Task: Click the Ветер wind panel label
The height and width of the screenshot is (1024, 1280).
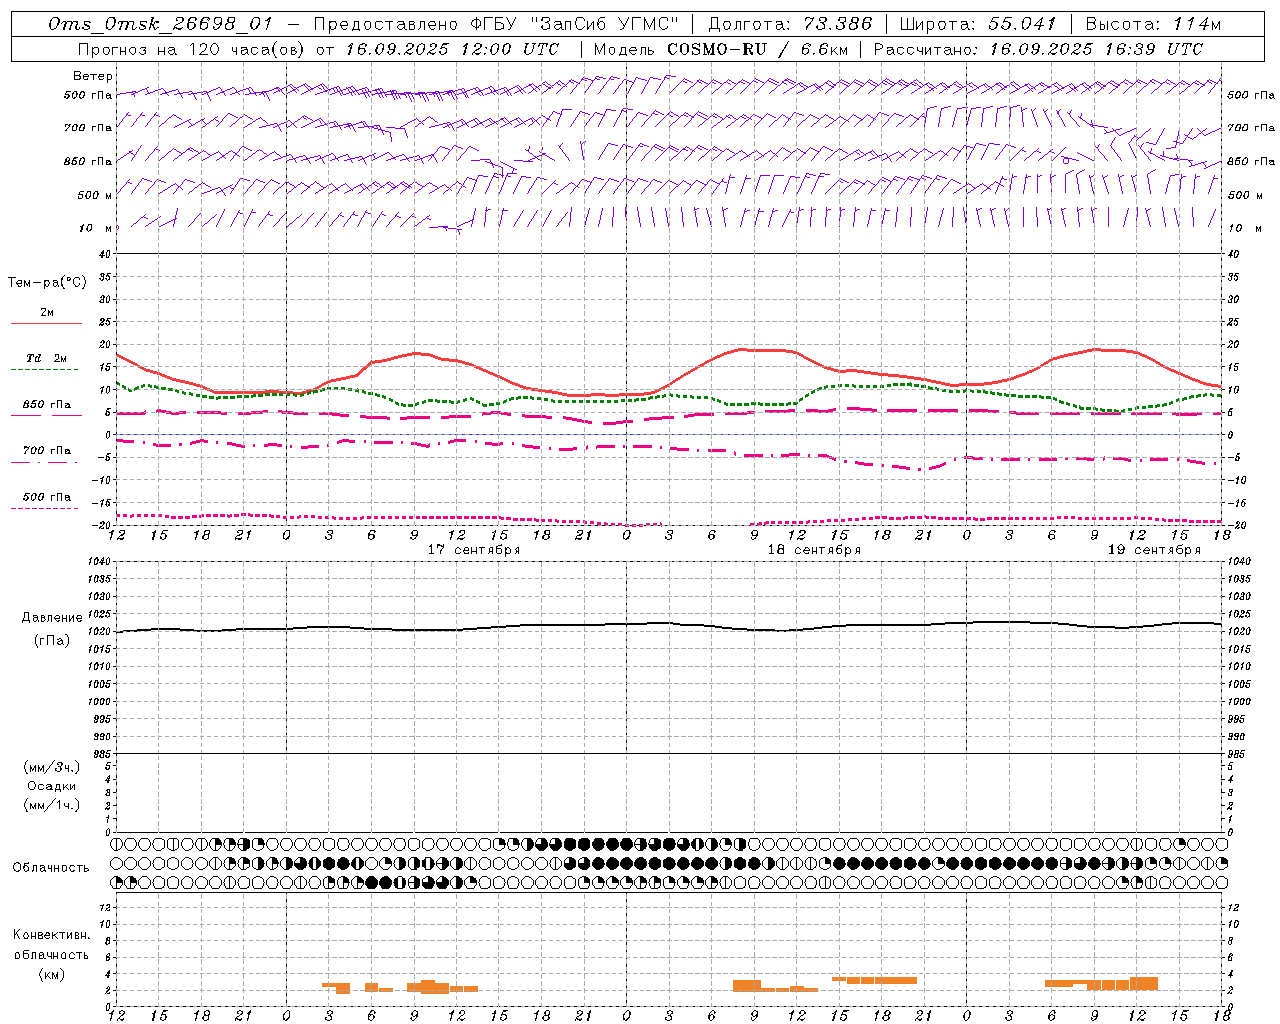Action: 93,76
